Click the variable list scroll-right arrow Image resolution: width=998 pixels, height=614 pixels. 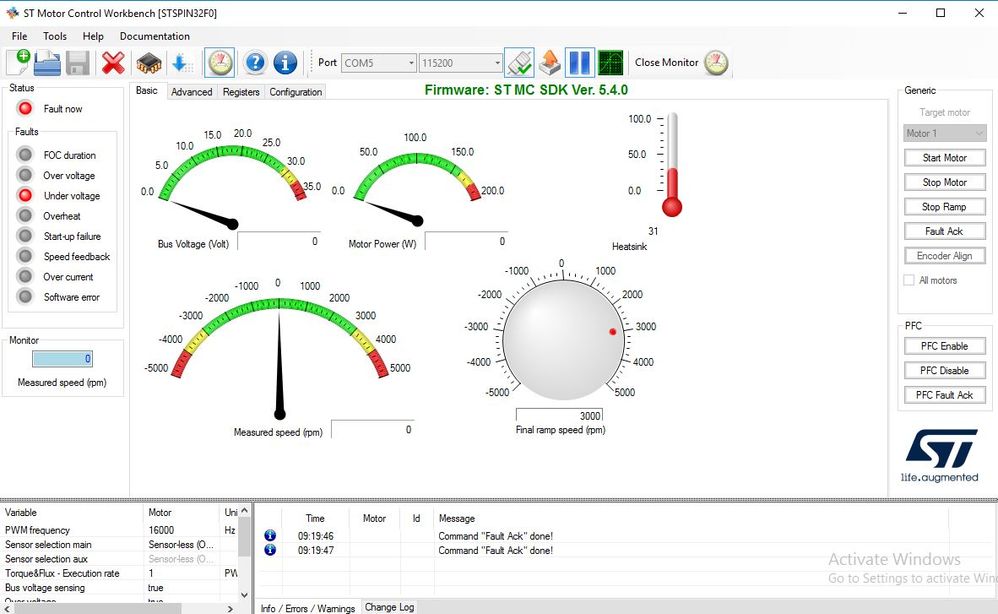tap(230, 609)
